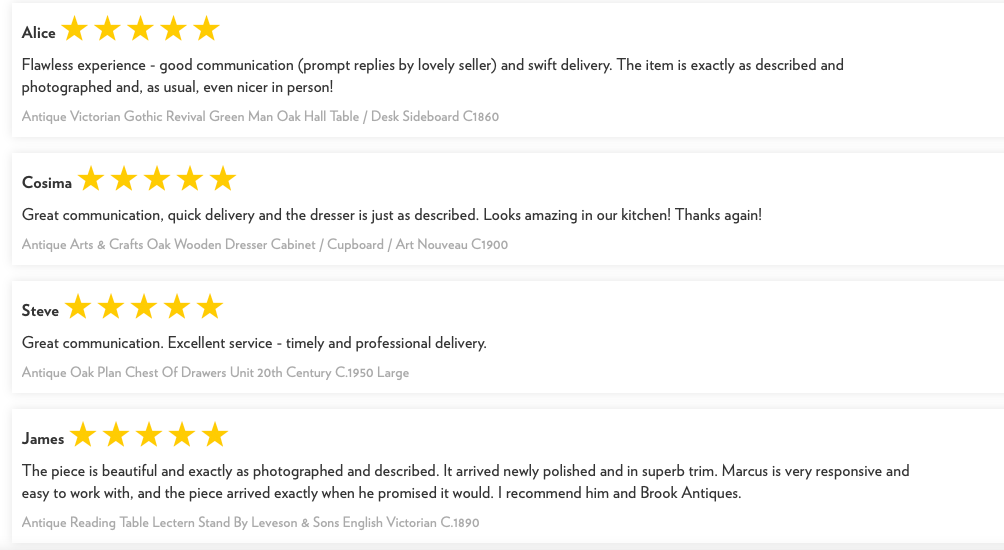
Task: Click the first star in Alice's rating
Action: pyautogui.click(x=74, y=29)
